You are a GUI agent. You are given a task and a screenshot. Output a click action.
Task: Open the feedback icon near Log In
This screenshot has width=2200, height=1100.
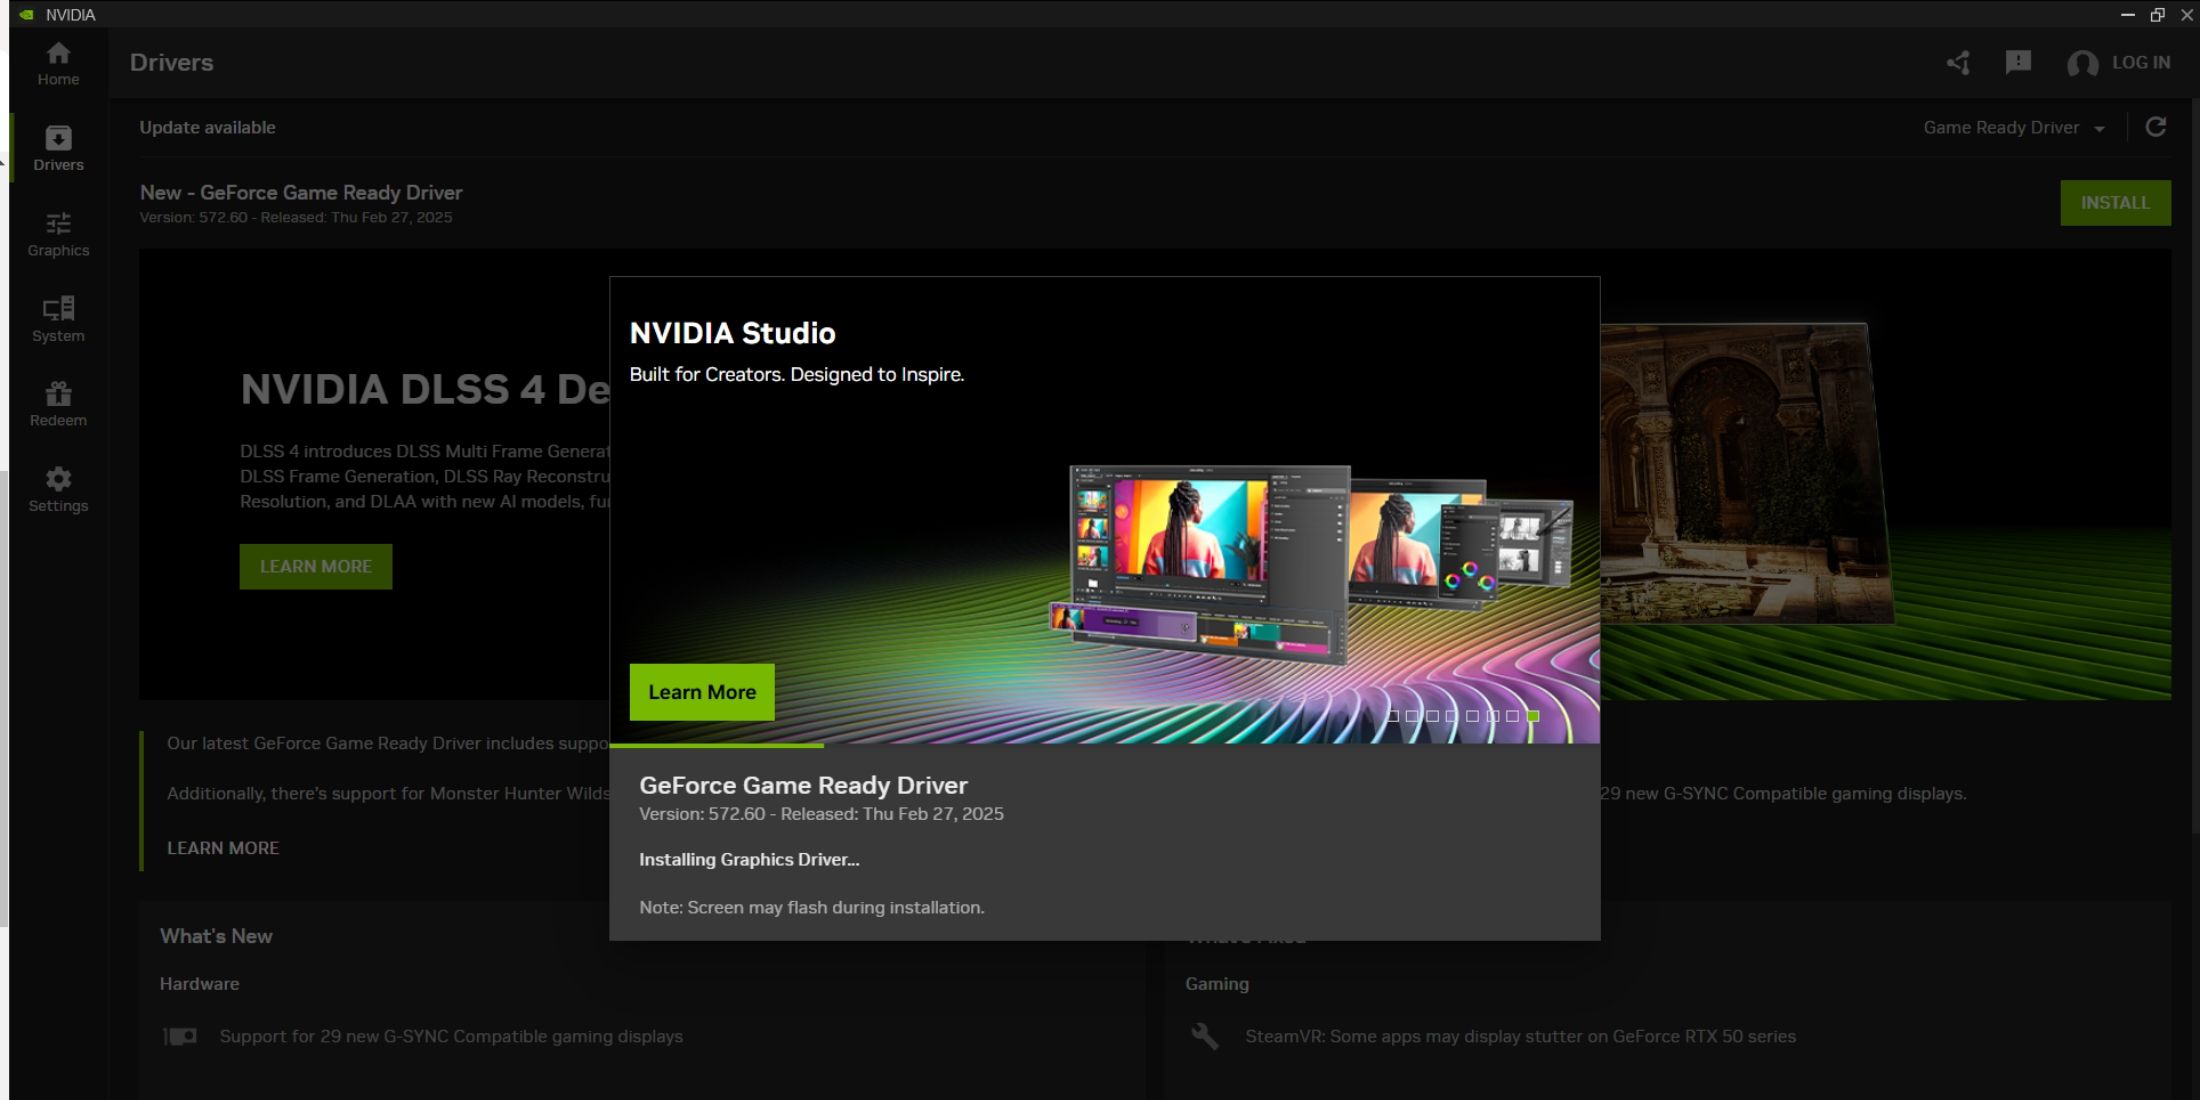tap(2017, 62)
